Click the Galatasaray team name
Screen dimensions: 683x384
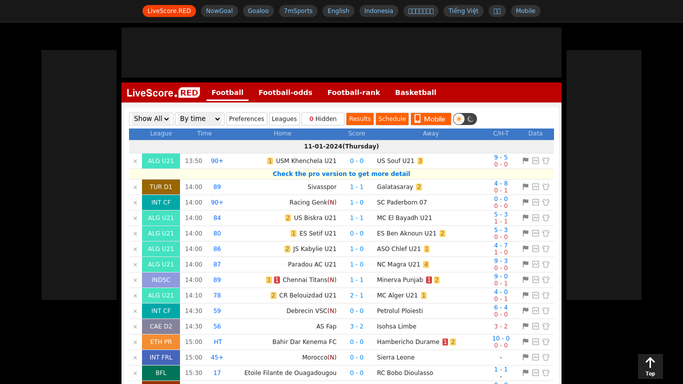tap(395, 187)
